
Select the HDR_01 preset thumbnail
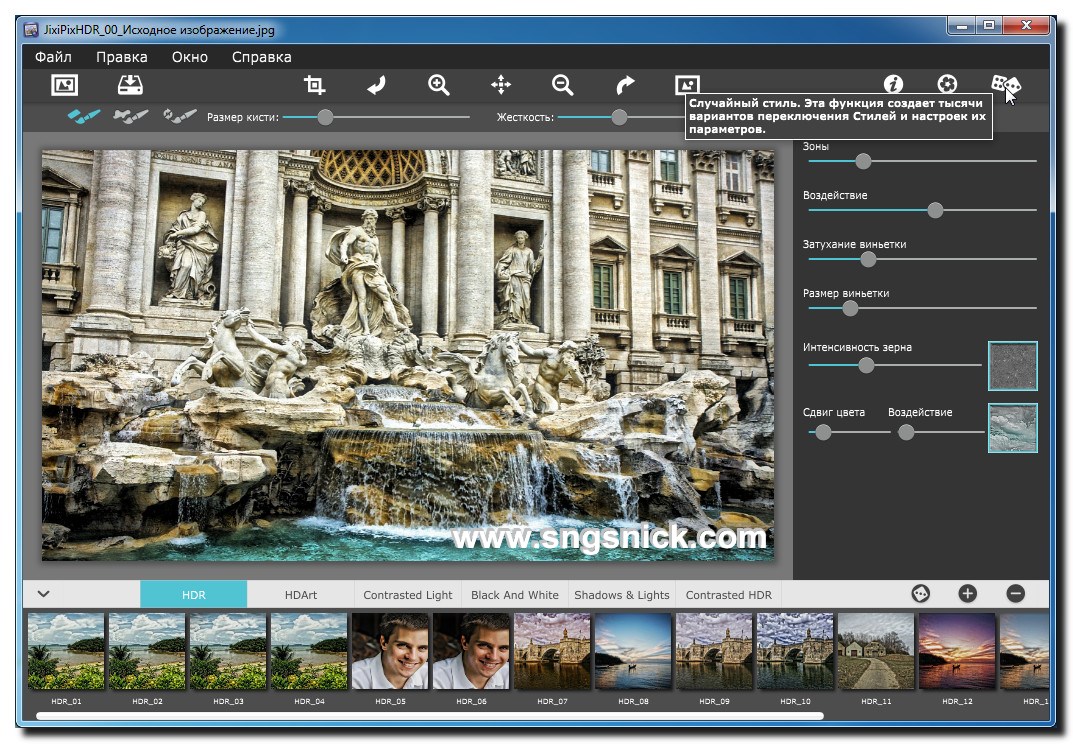pos(66,651)
